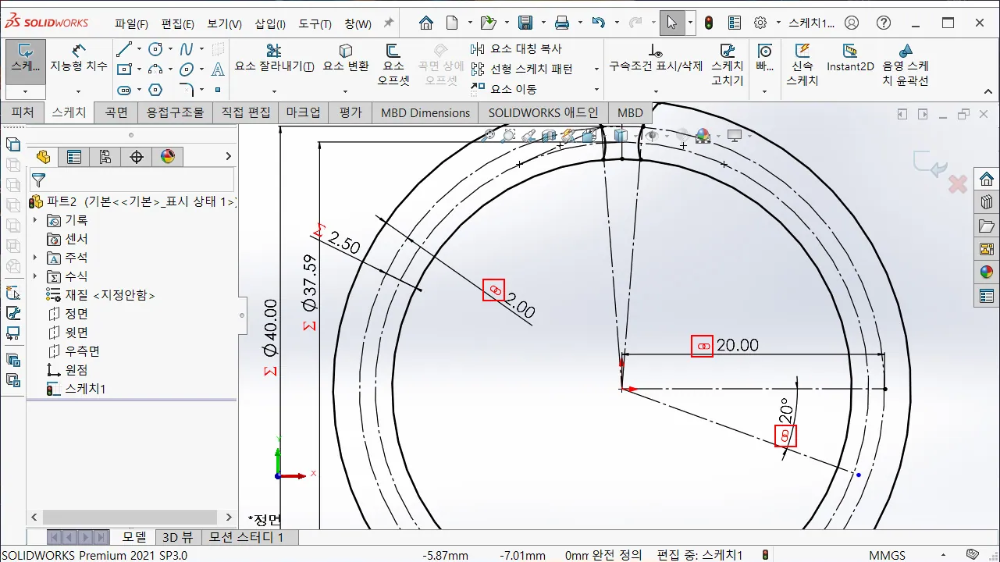Select the sketch Text (A) tool

(218, 69)
